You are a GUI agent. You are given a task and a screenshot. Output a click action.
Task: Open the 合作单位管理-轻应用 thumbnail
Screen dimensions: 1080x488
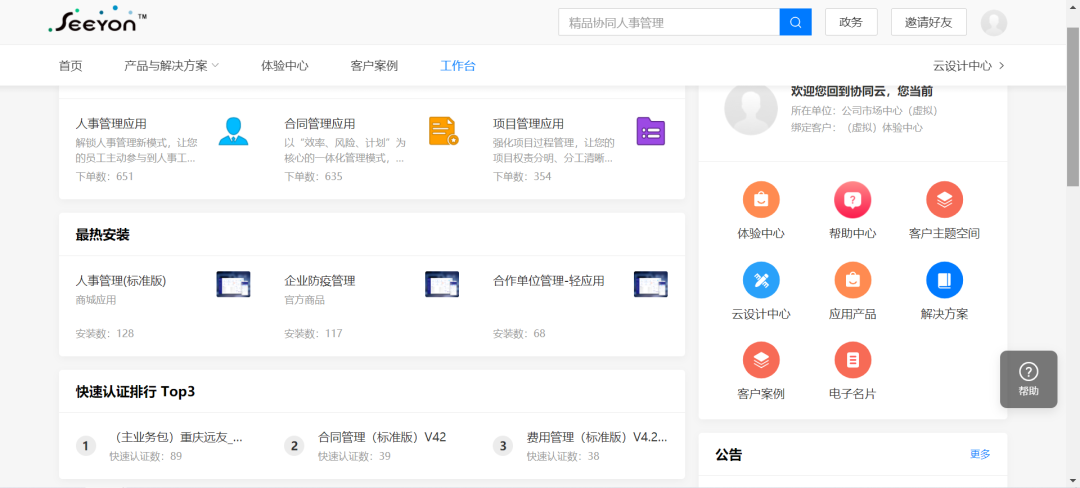(x=651, y=284)
